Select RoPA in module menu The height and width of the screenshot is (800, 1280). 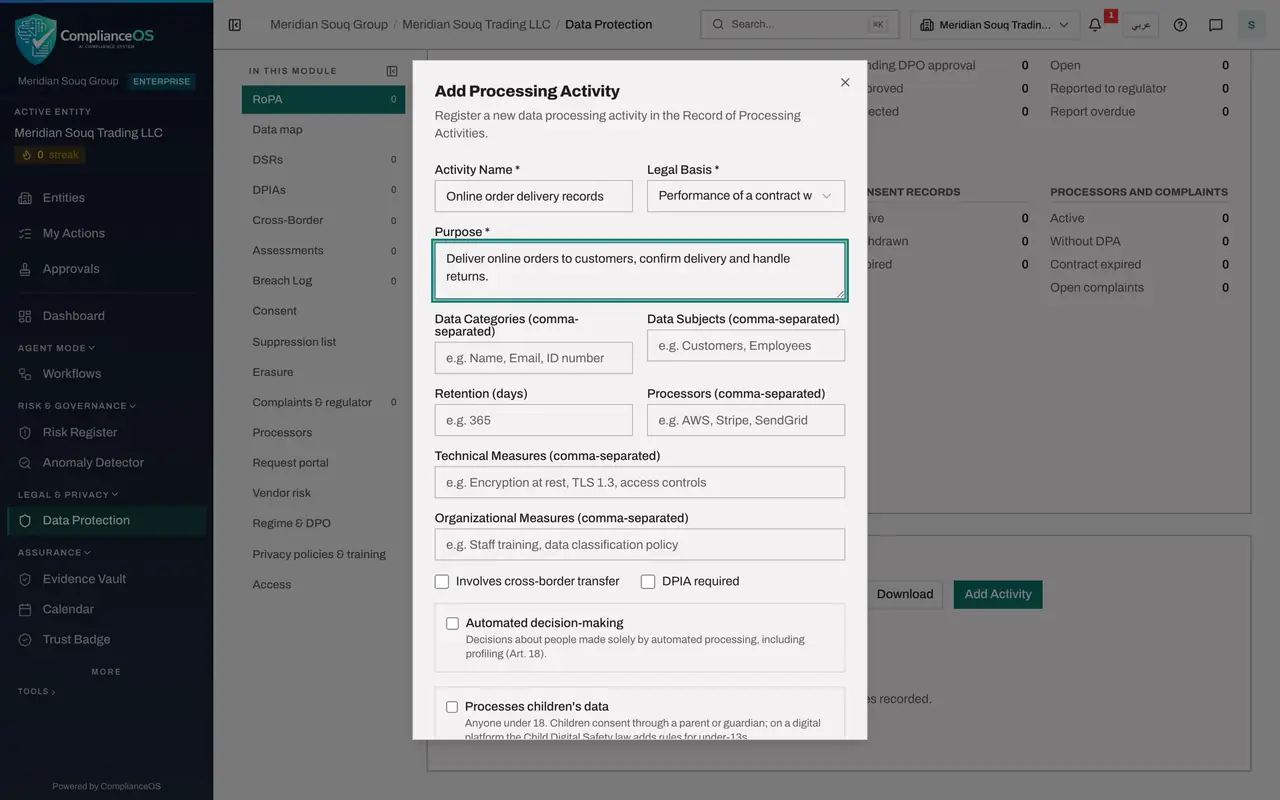(323, 99)
